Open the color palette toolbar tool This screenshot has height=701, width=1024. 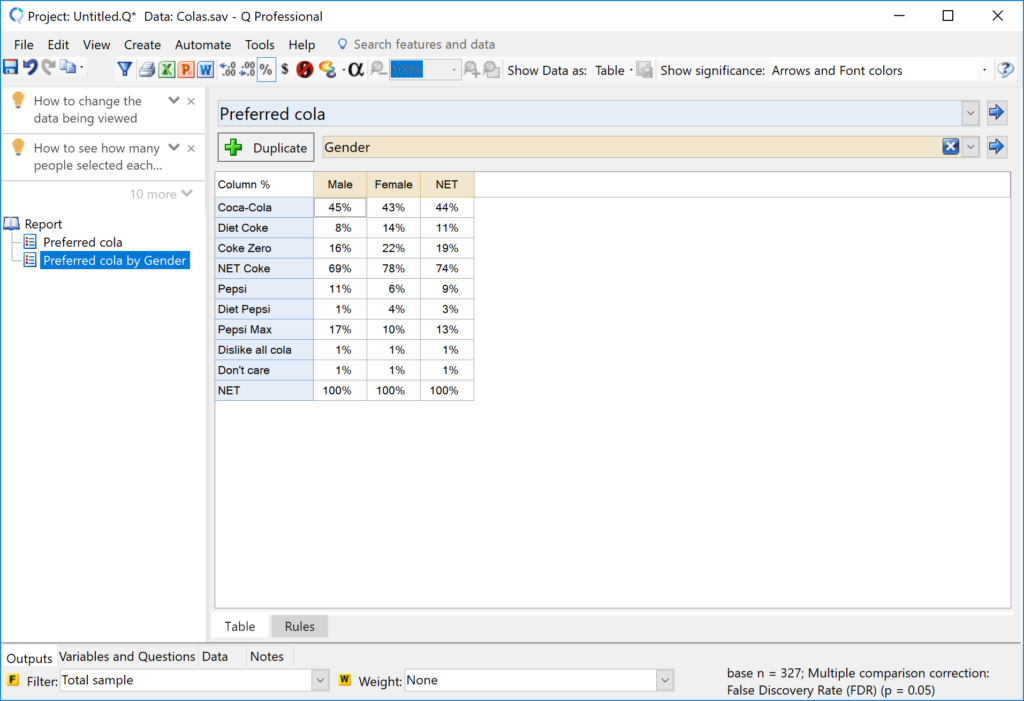click(x=327, y=69)
